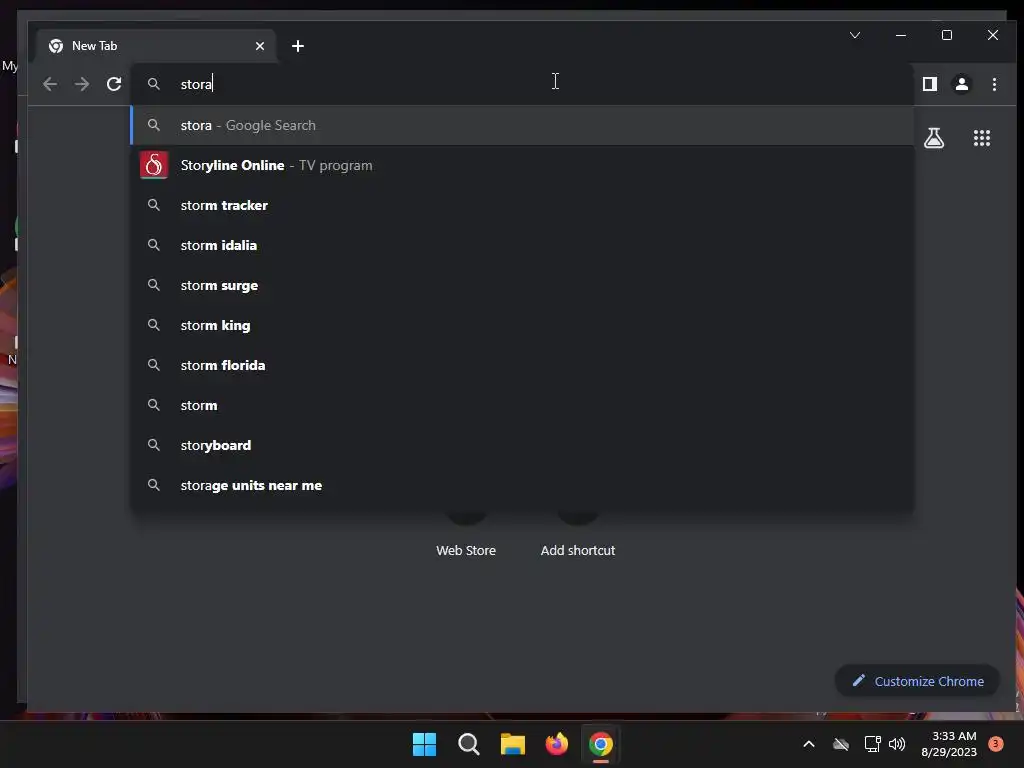The width and height of the screenshot is (1024, 768).
Task: Click the Customize Chrome button
Action: click(x=918, y=681)
